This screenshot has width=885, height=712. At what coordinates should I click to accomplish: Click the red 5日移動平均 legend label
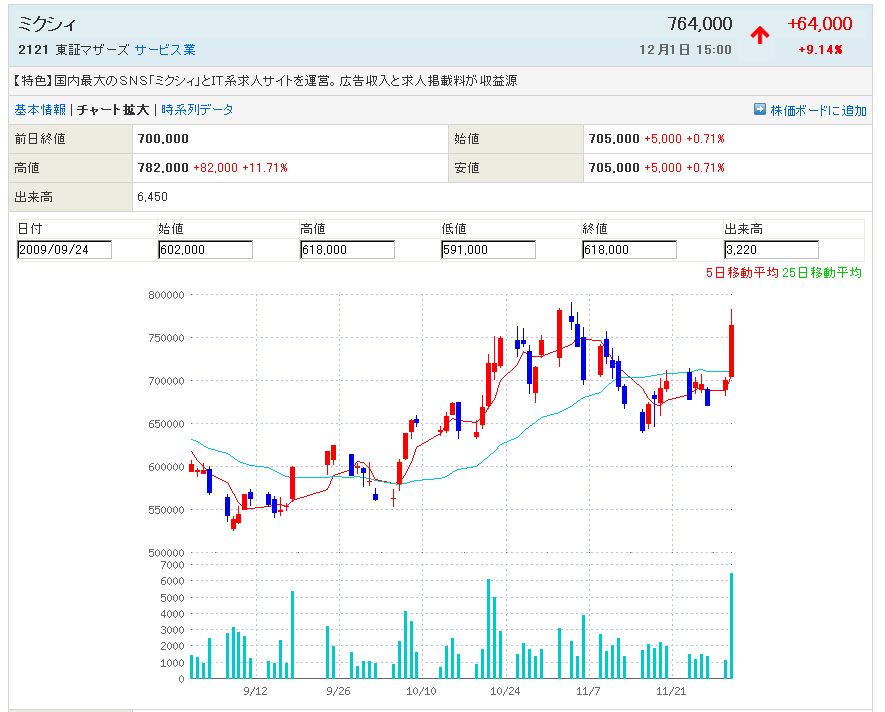(x=742, y=273)
